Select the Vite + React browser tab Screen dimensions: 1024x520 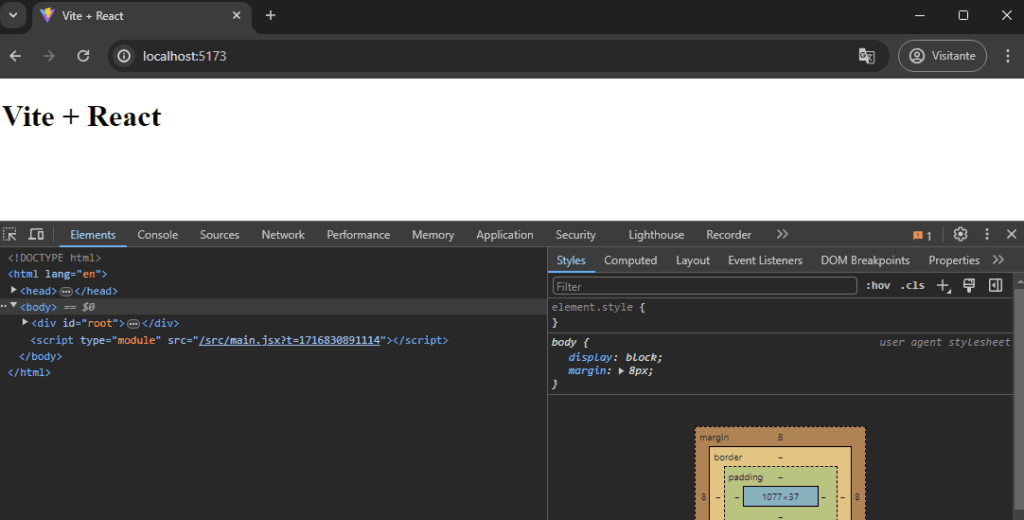(141, 16)
